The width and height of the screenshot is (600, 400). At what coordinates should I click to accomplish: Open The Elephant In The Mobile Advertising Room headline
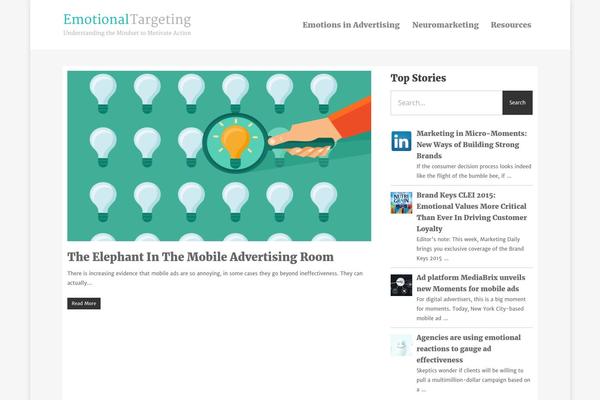200,257
